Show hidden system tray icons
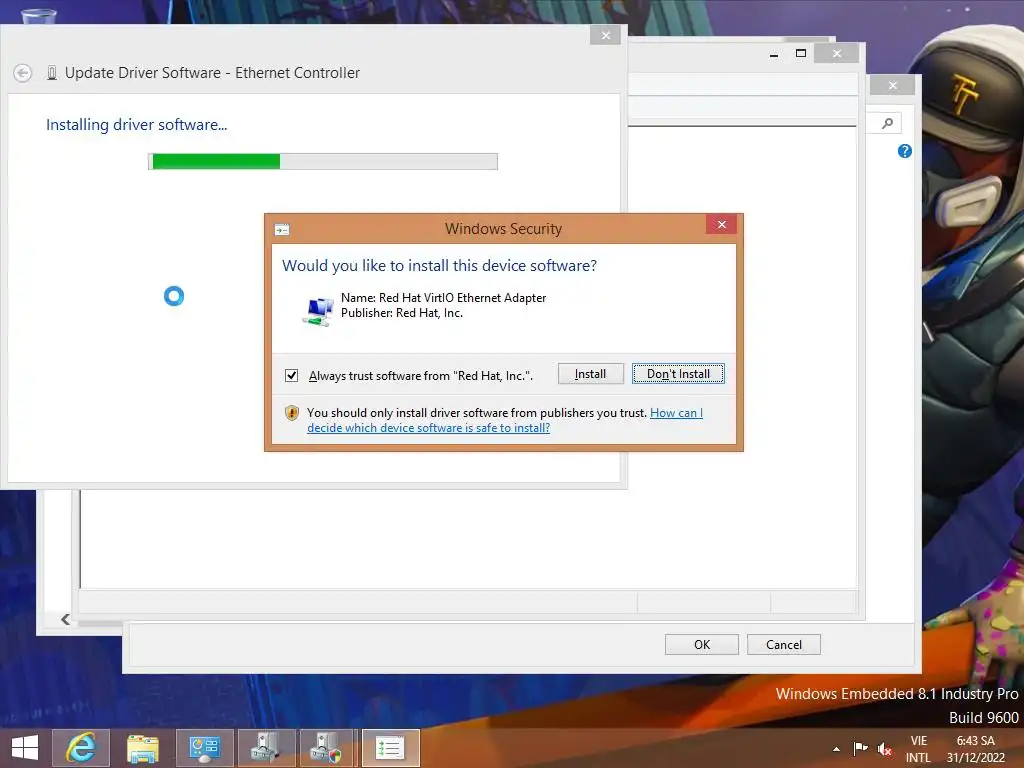 837,749
